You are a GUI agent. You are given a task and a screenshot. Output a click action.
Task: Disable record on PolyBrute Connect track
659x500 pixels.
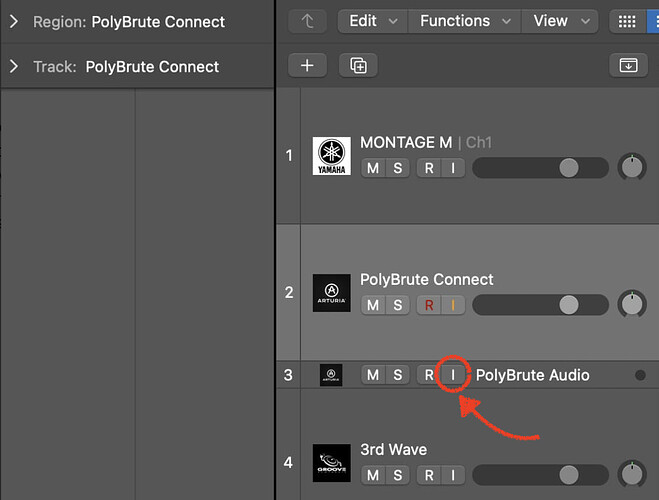(x=429, y=305)
